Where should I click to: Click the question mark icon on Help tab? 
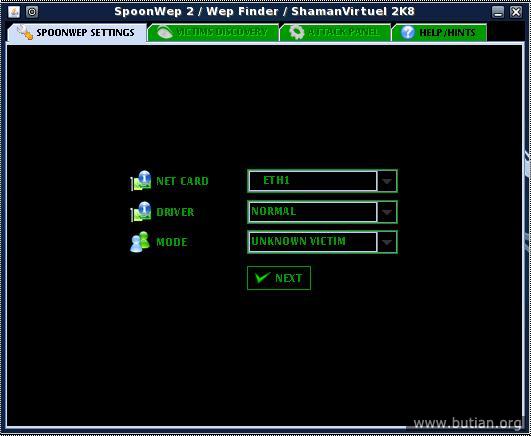coord(408,33)
